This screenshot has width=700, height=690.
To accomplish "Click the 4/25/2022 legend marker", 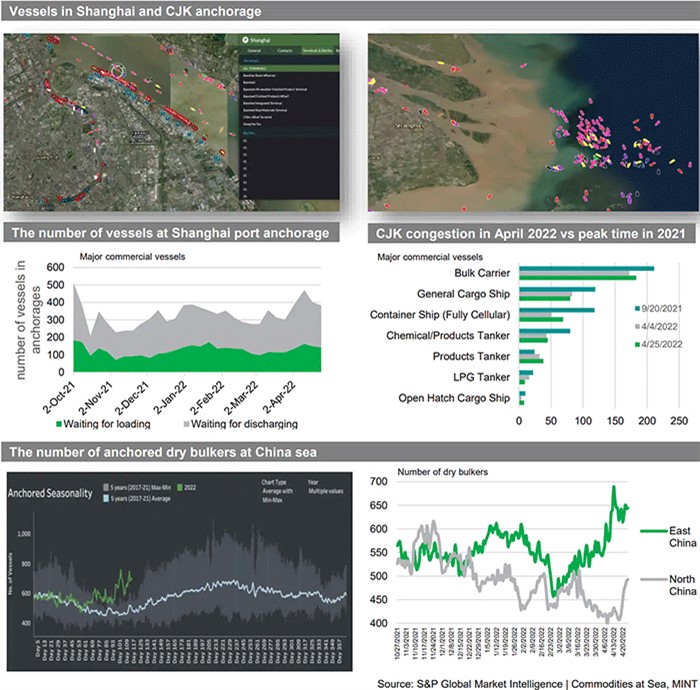I will click(x=636, y=345).
